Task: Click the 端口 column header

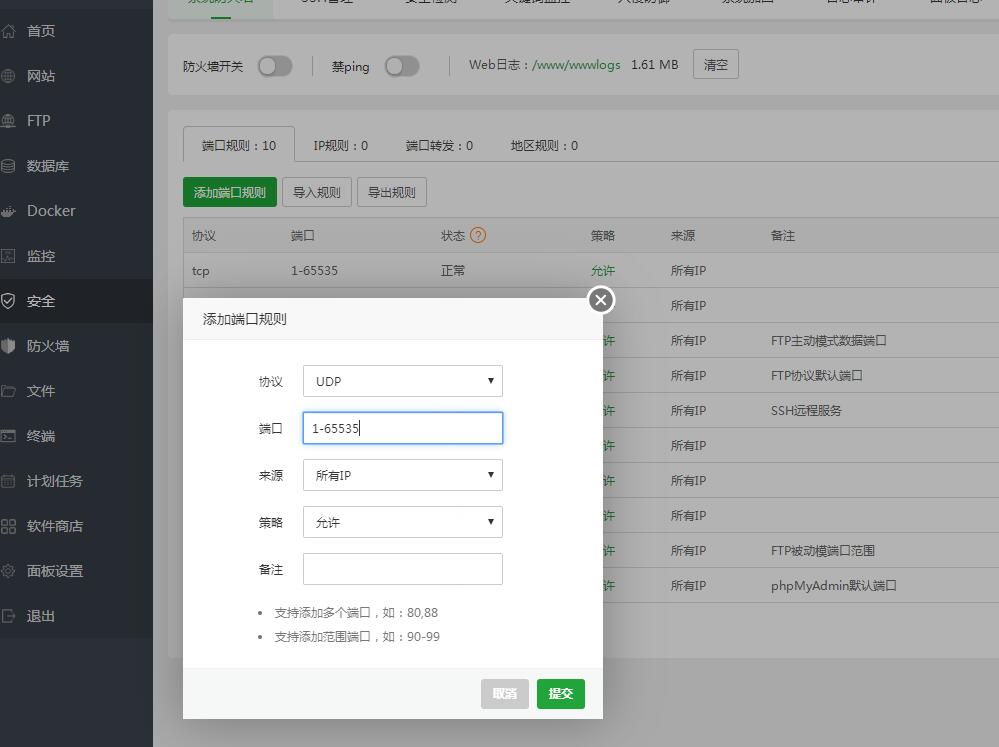Action: tap(303, 236)
